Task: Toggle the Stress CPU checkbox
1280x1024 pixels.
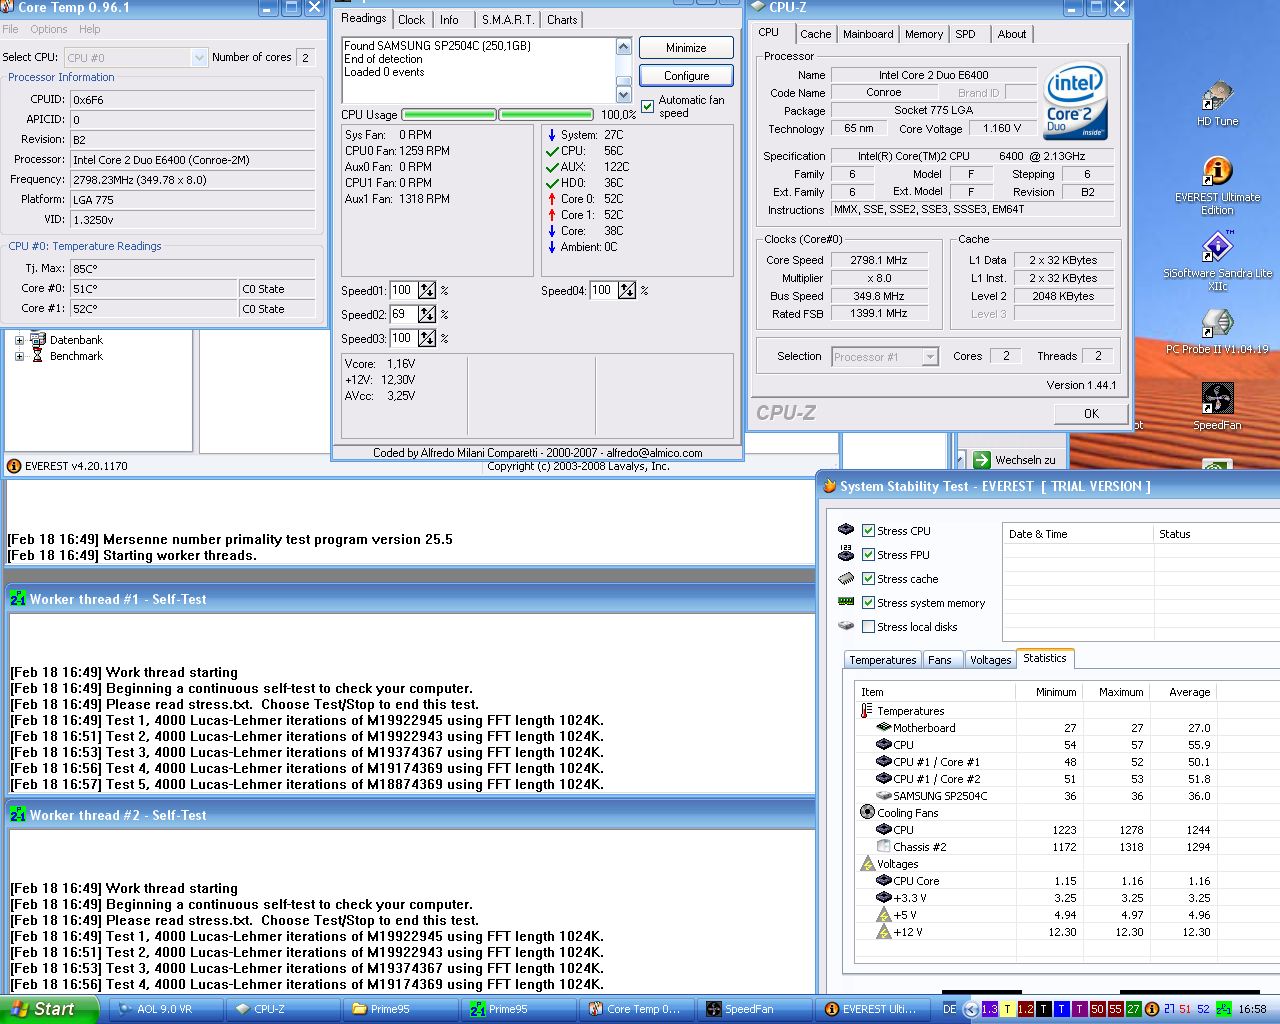Action: pyautogui.click(x=868, y=531)
